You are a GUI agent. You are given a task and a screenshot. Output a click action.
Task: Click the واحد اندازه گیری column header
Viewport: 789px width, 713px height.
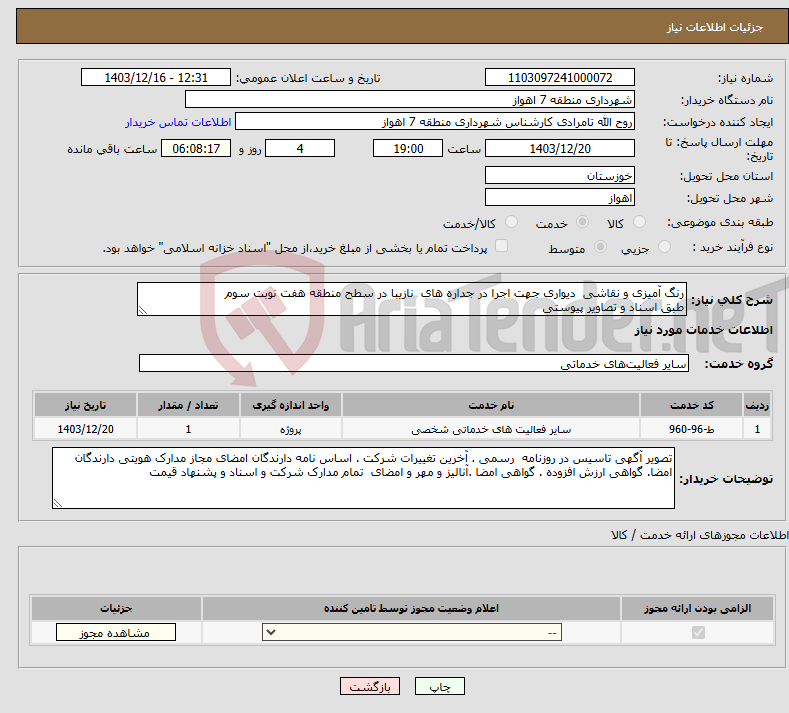coord(291,405)
